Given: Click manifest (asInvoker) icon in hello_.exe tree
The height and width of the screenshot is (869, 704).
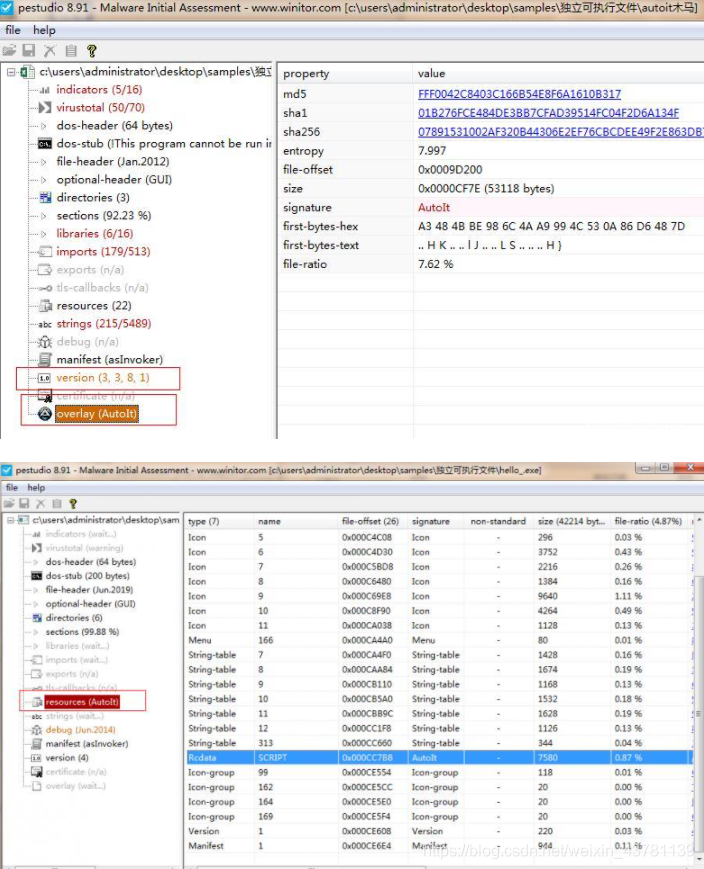Looking at the screenshot, I should coord(37,744).
